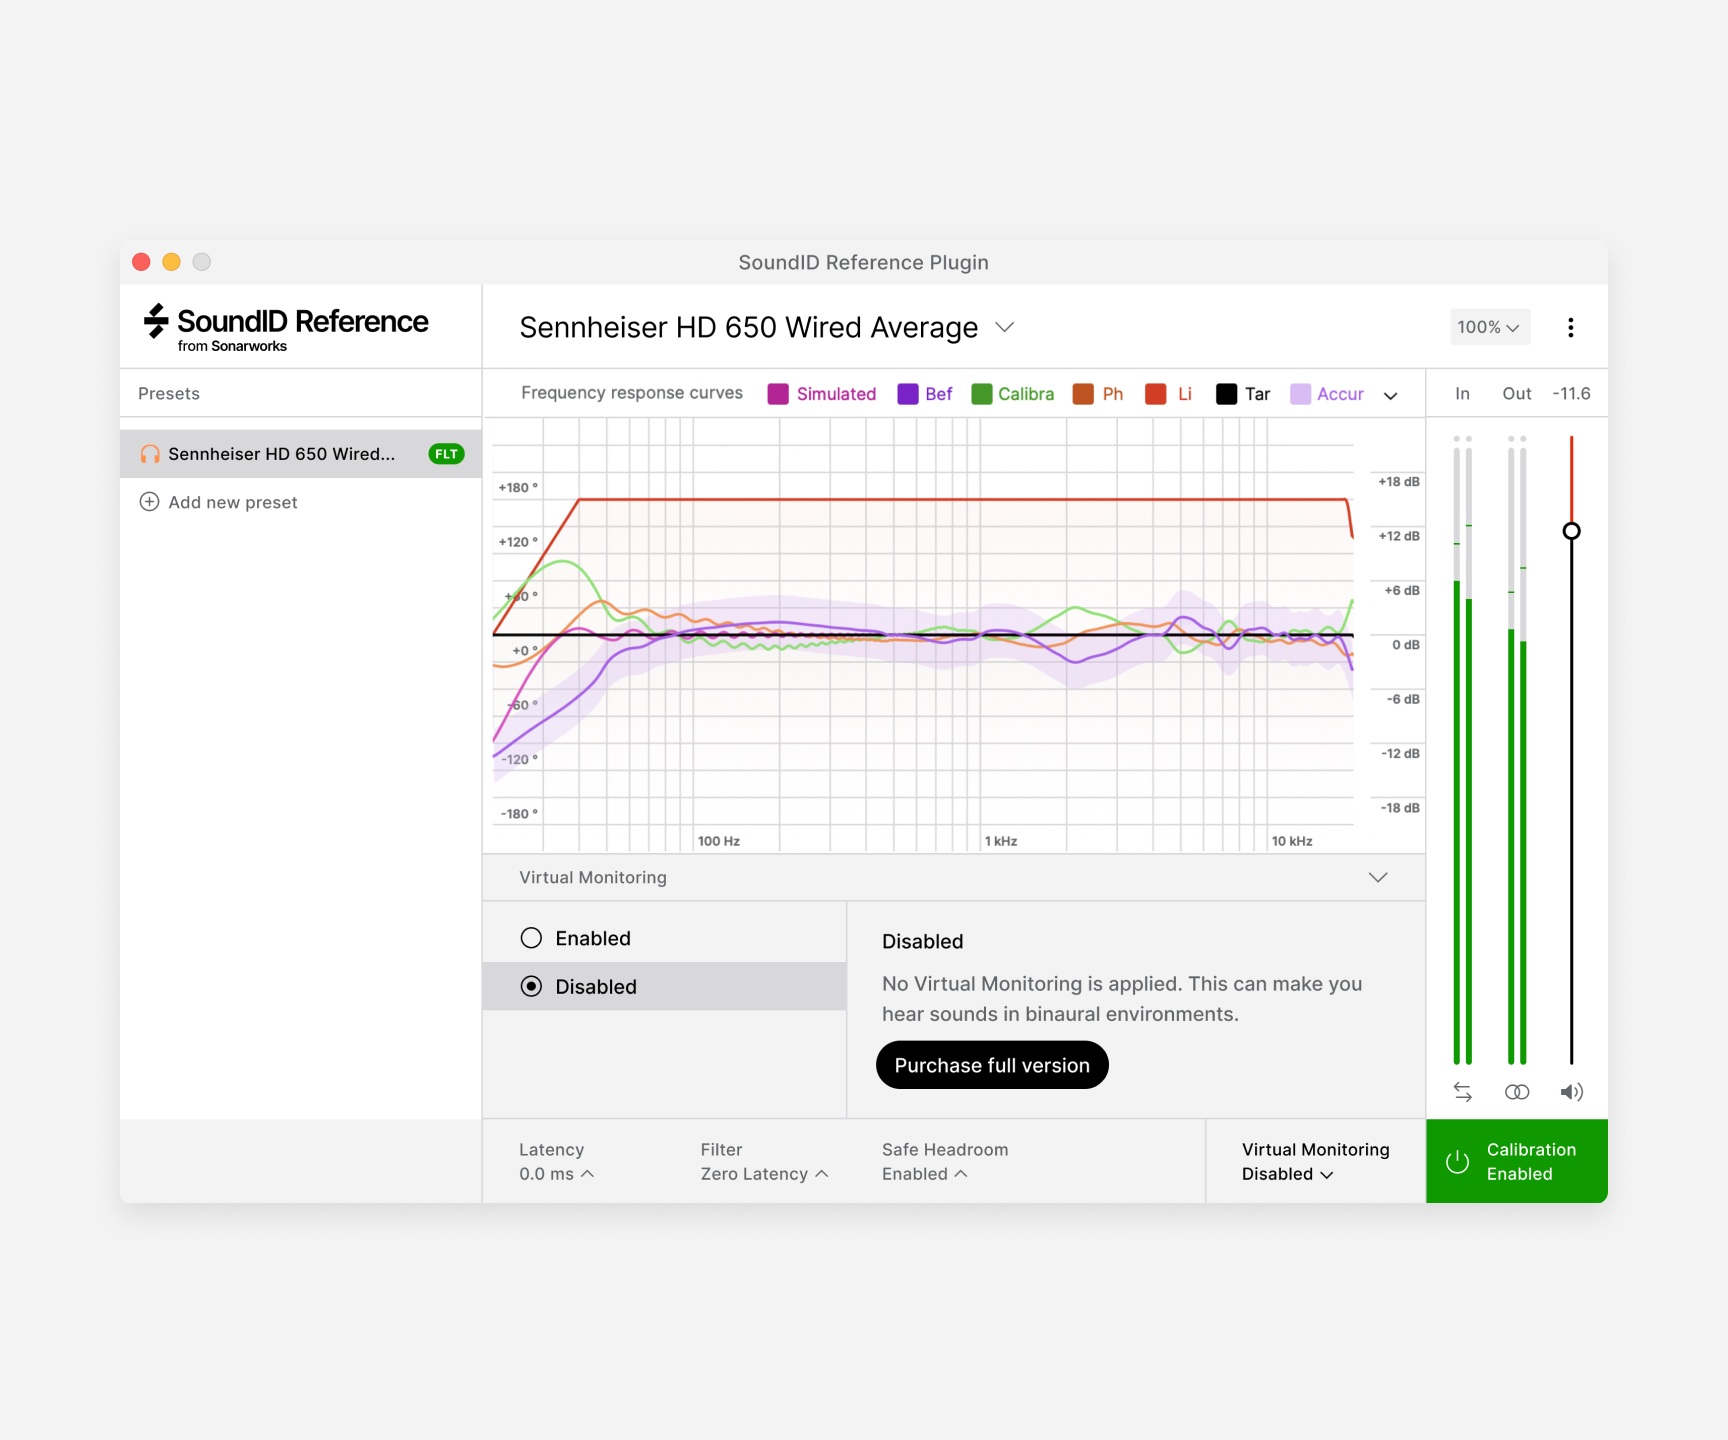The image size is (1728, 1440).
Task: Collapse the Virtual Monitoring section
Action: [x=1378, y=877]
